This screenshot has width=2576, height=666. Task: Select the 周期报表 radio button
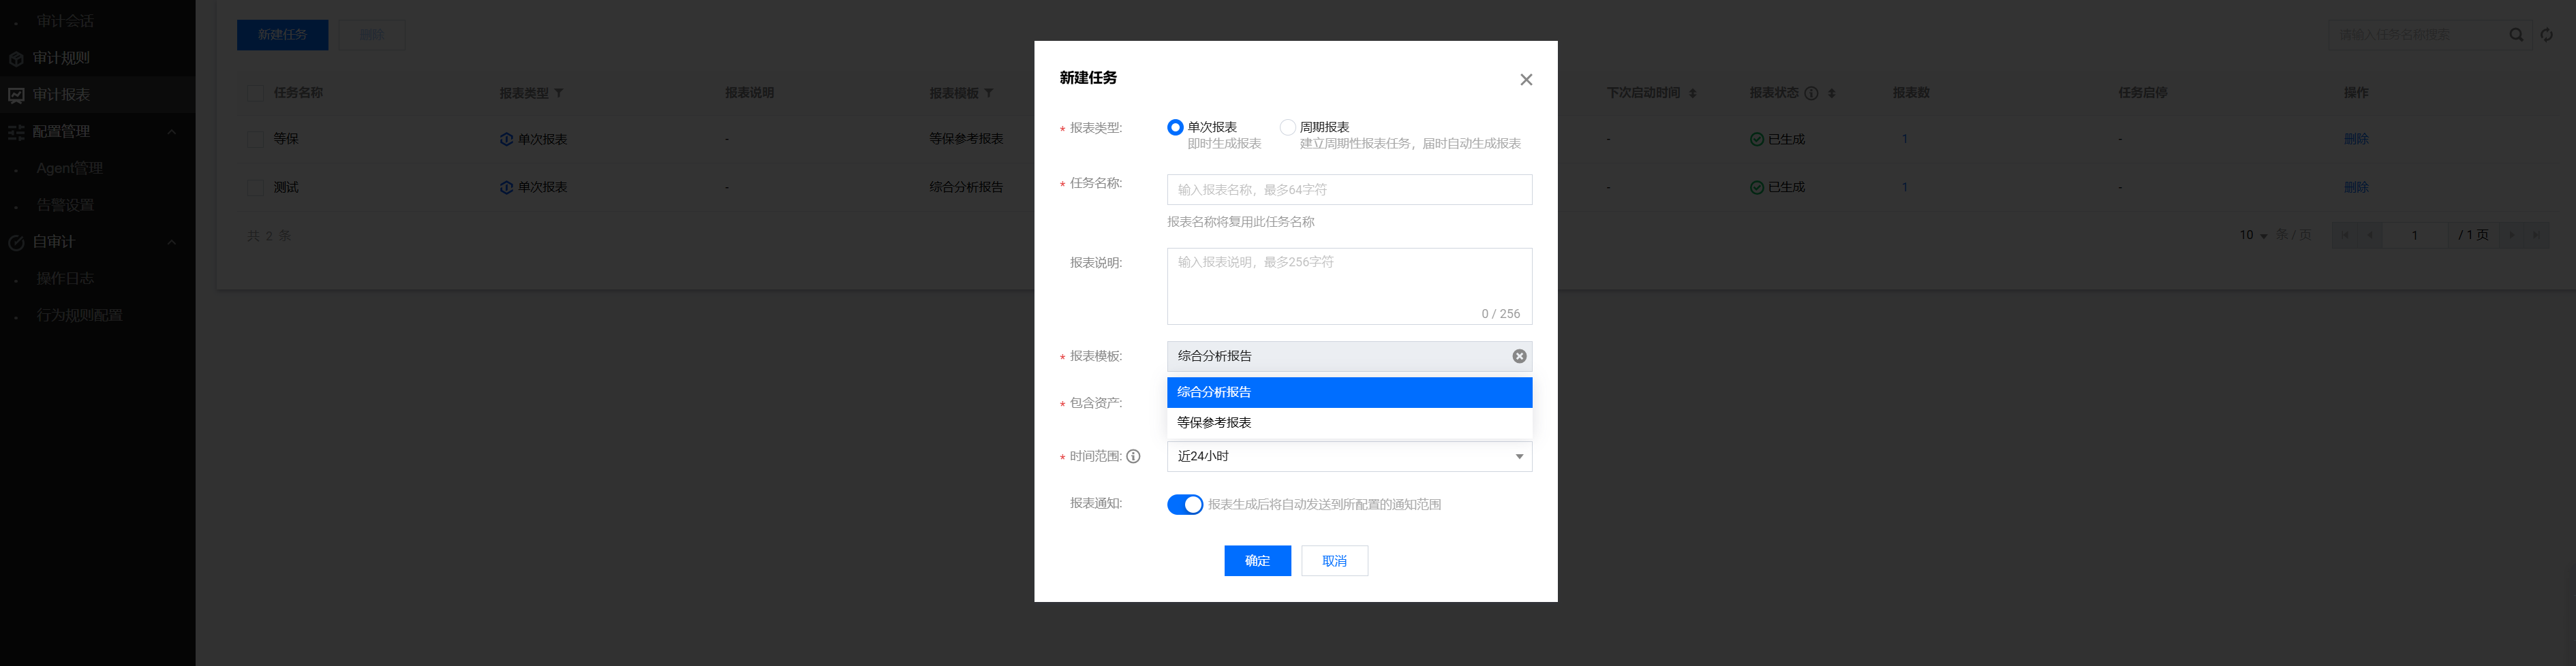pos(1287,127)
